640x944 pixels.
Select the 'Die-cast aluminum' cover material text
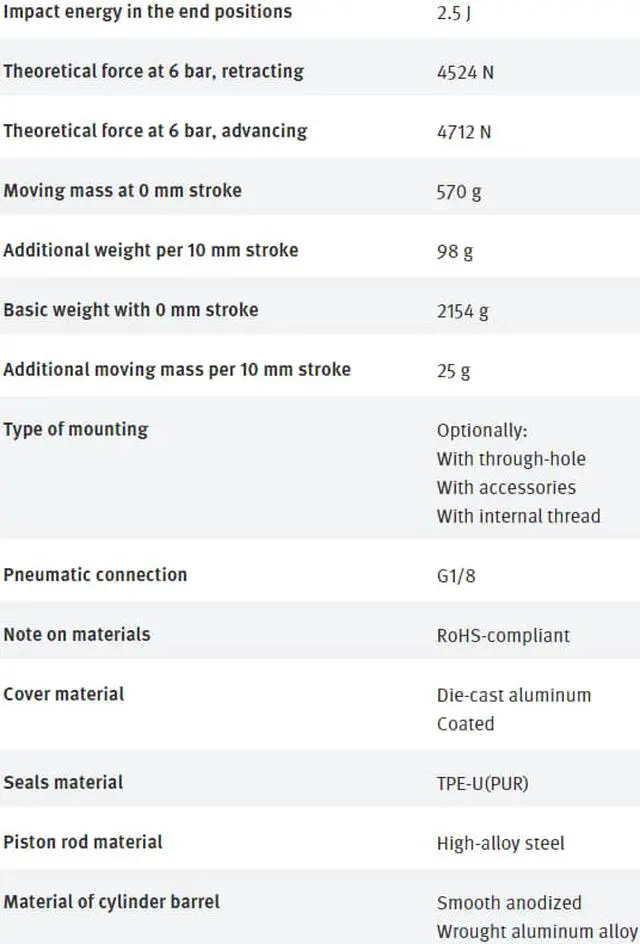point(513,695)
